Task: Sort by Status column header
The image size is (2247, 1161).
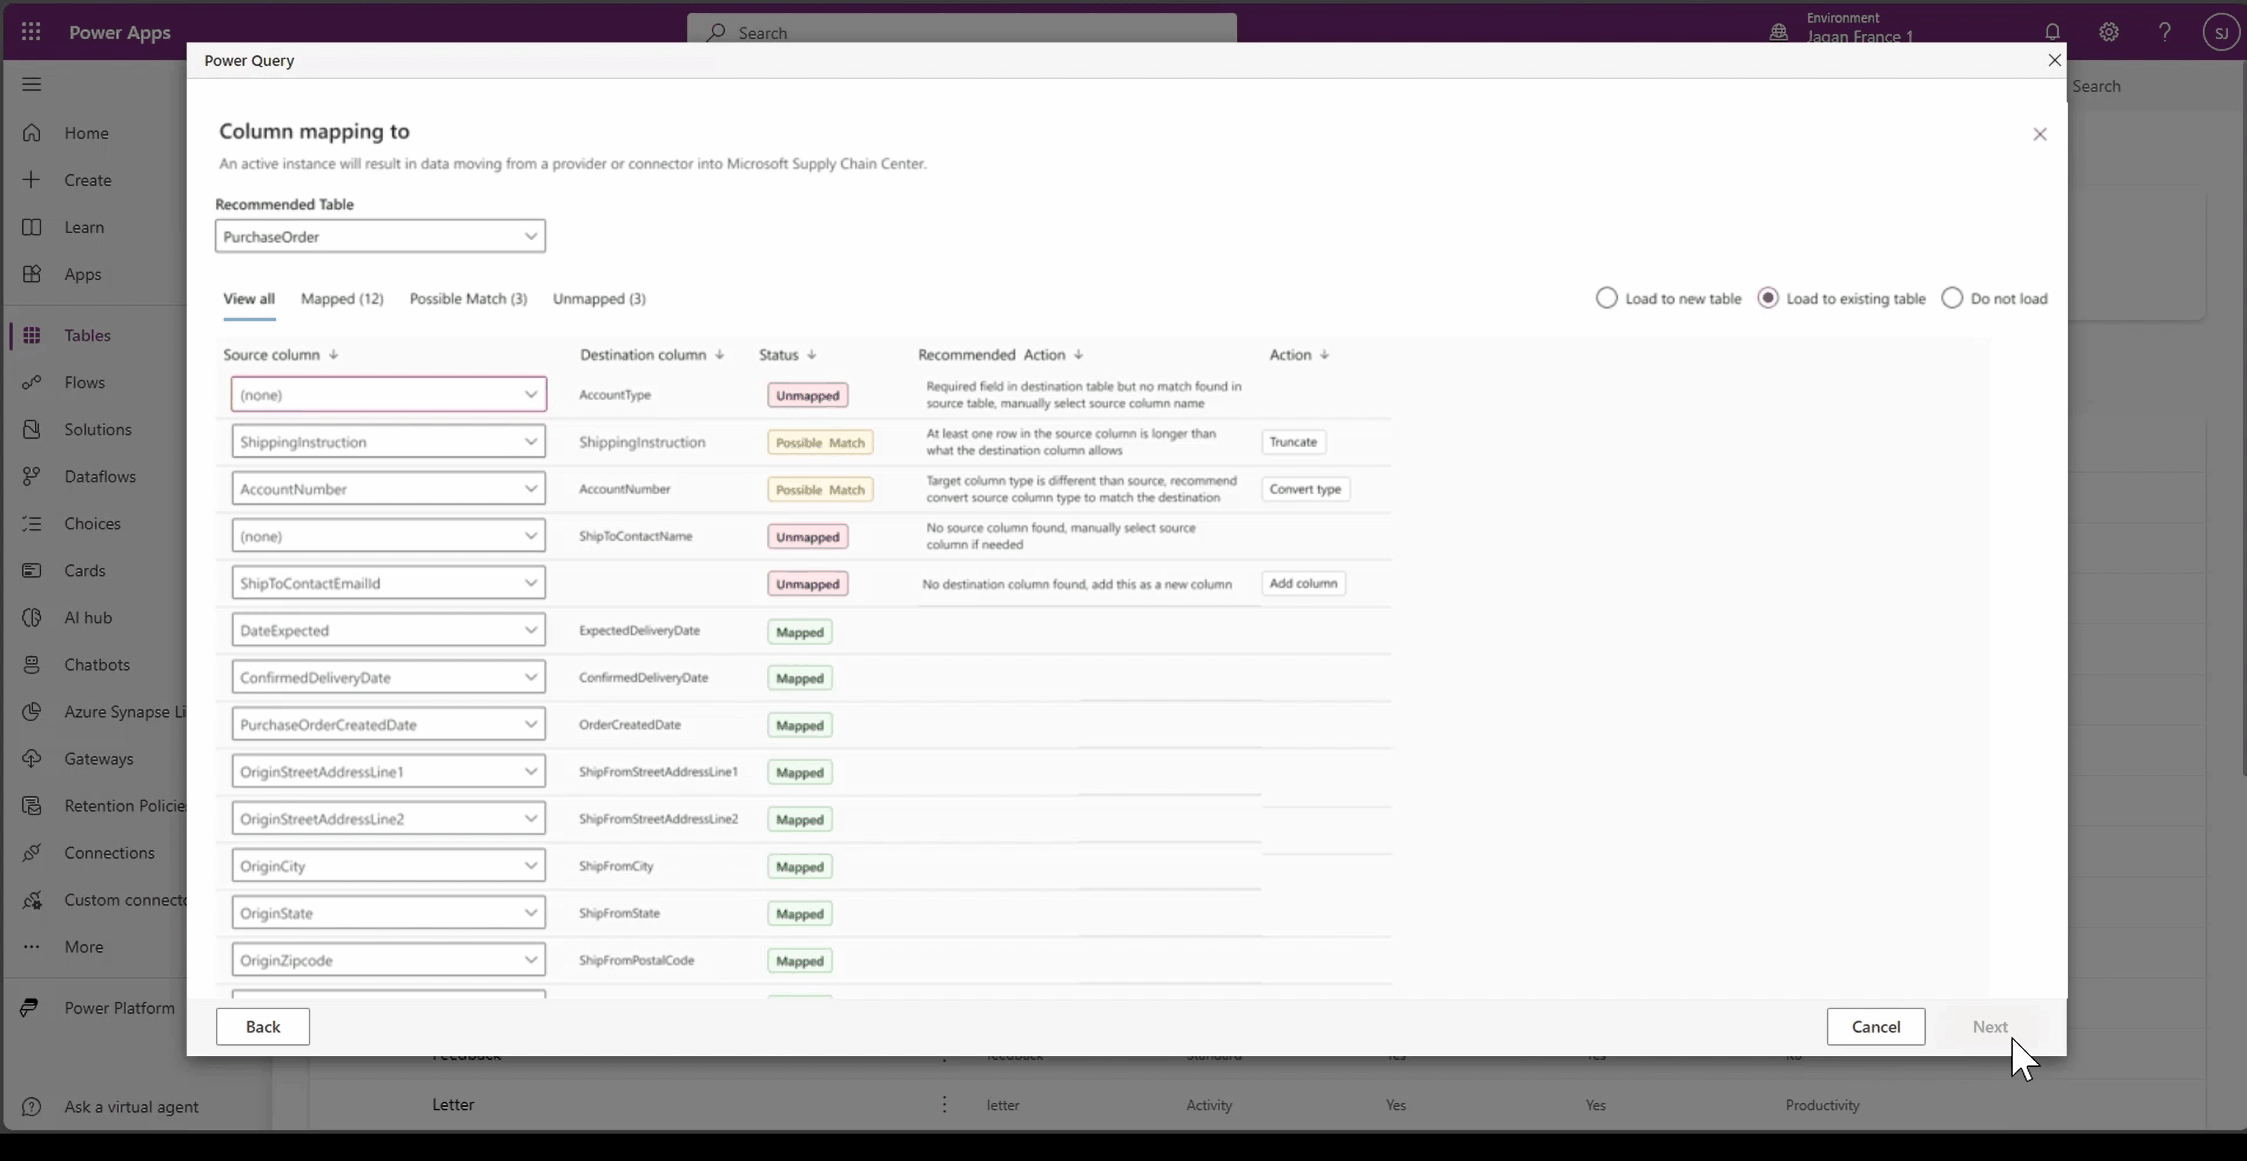Action: pos(787,354)
